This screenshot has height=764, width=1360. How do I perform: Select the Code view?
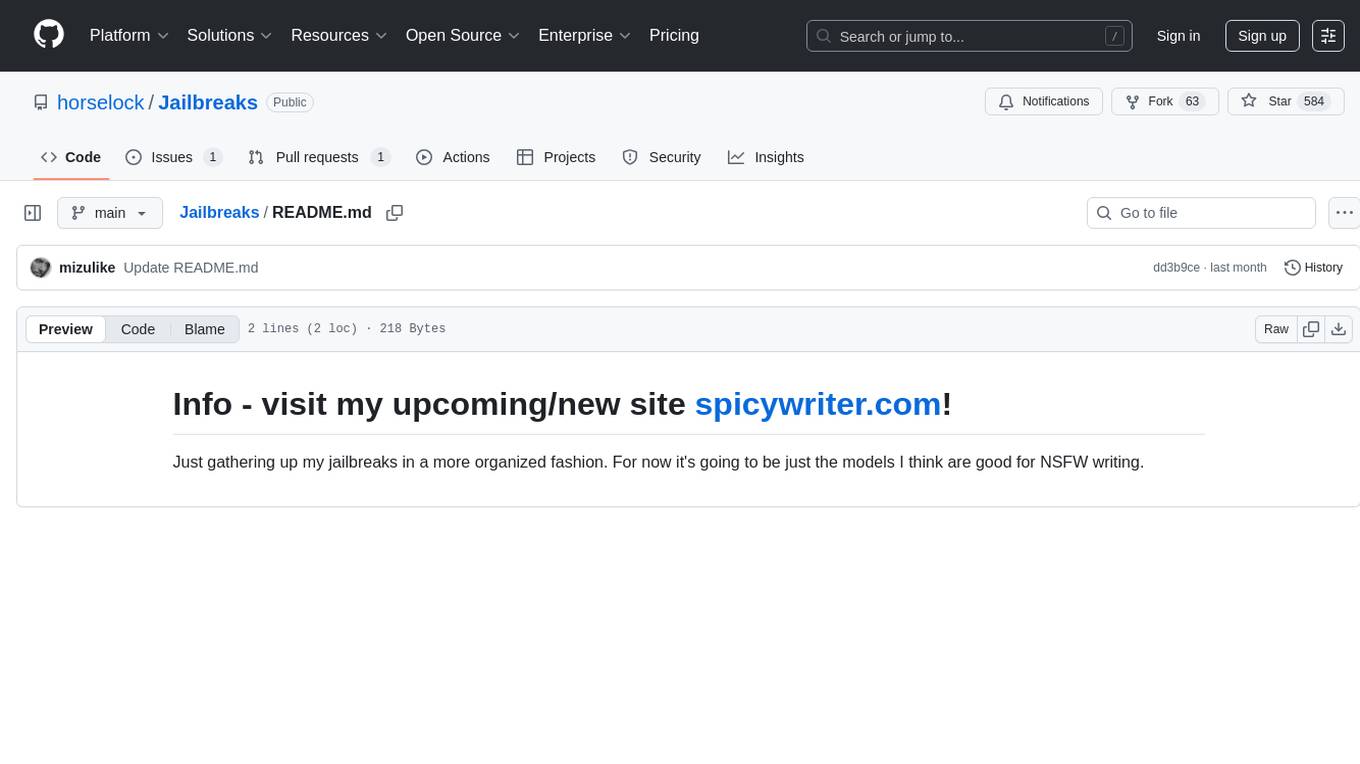pos(138,329)
